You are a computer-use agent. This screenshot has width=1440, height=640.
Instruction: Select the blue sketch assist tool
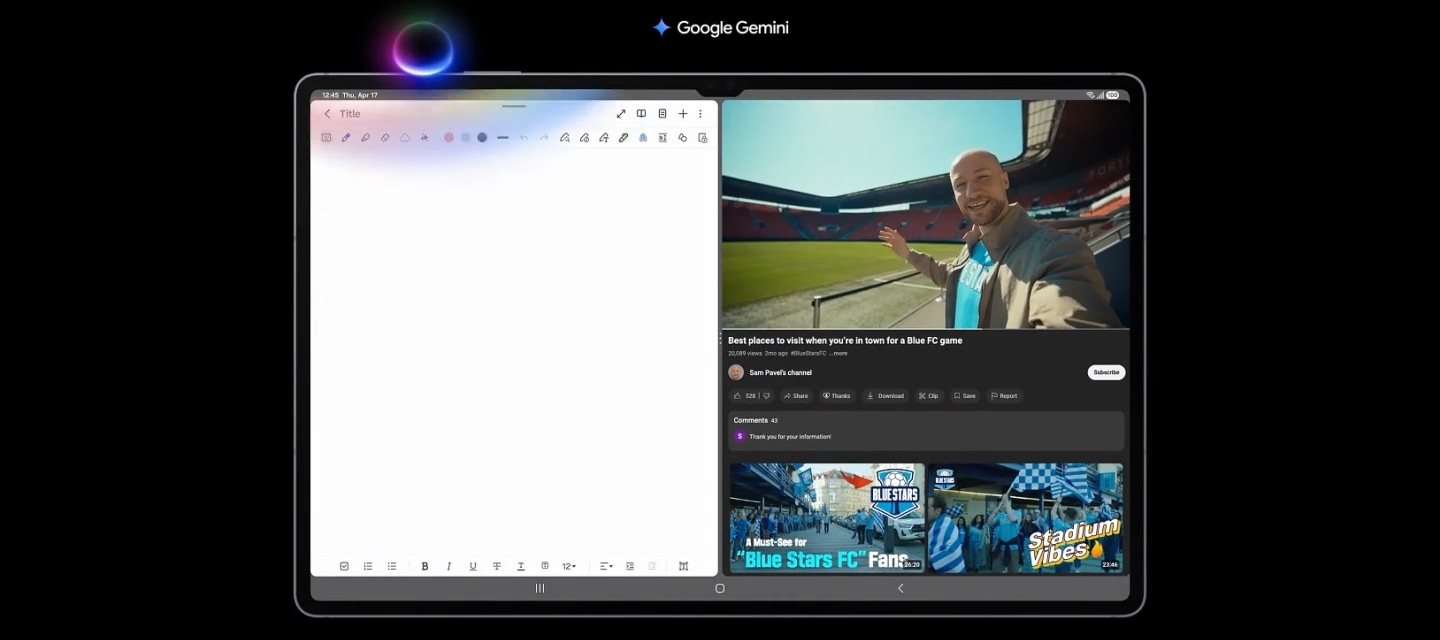[x=643, y=138]
